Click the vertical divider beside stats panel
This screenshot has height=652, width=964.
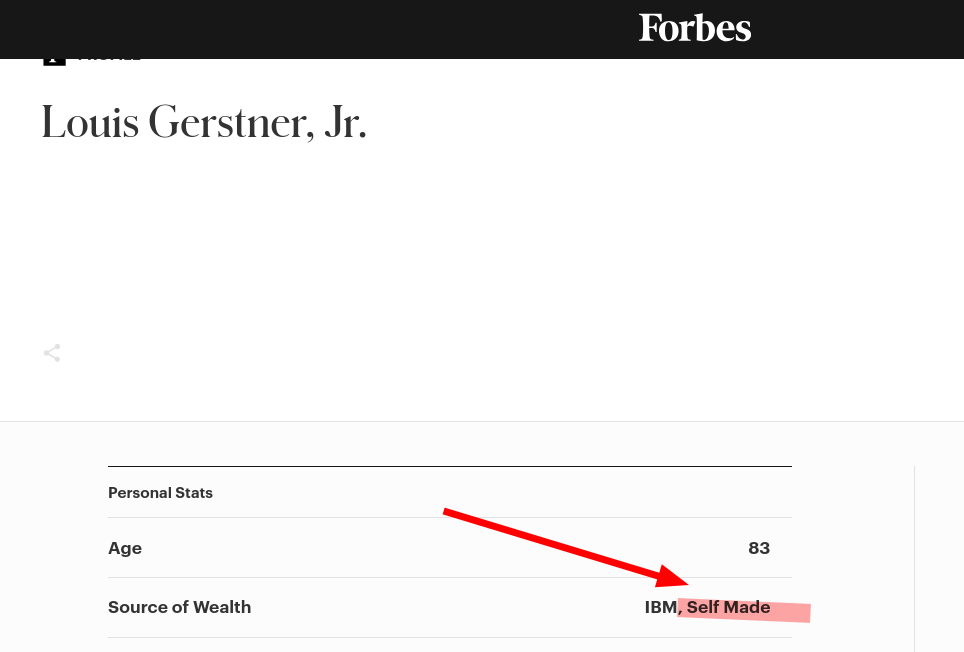point(914,558)
